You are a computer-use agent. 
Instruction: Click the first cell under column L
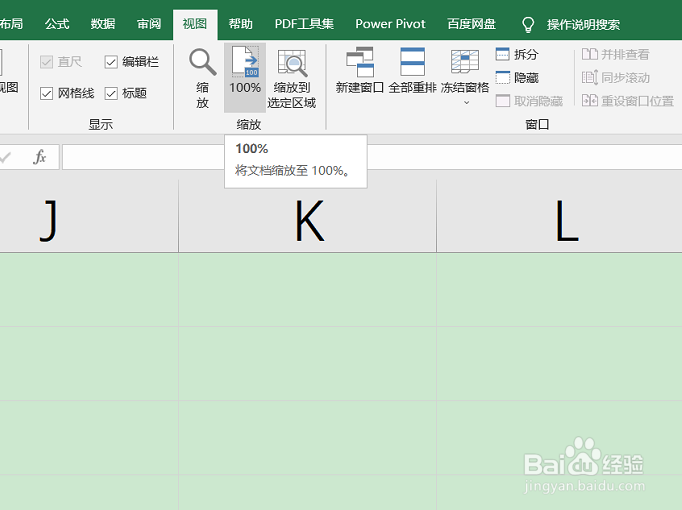tap(559, 290)
